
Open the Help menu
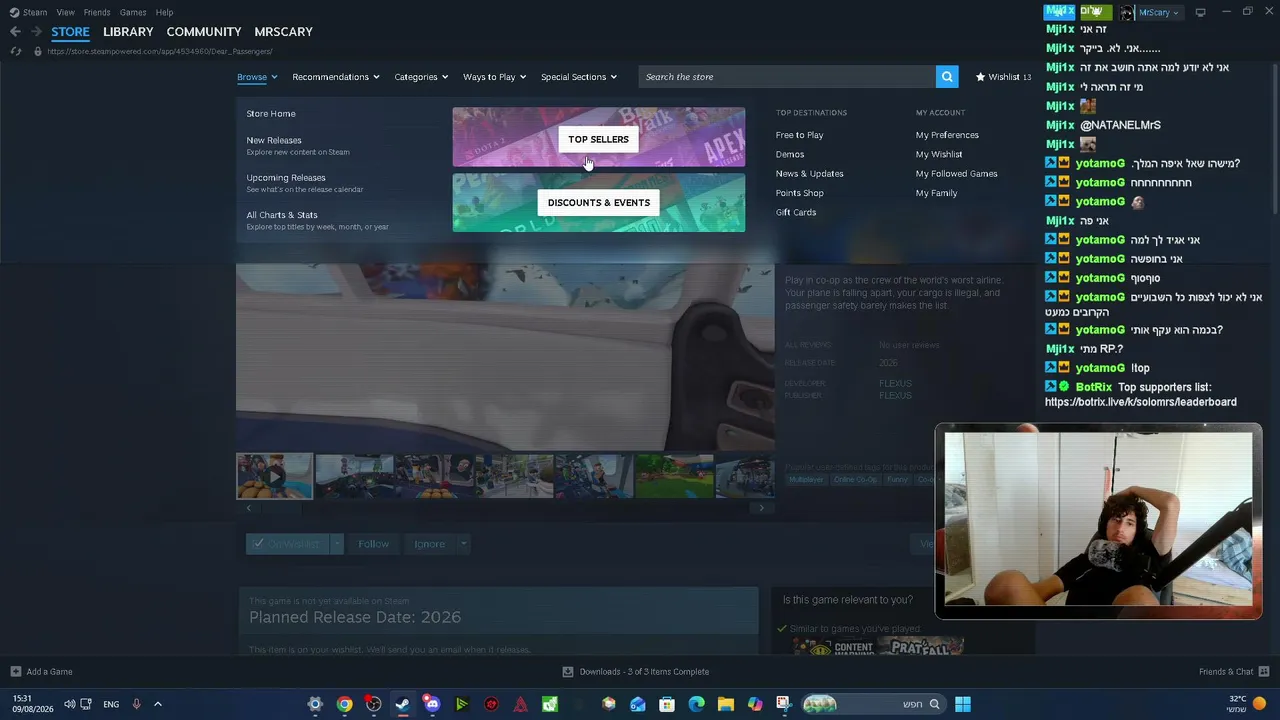click(164, 12)
